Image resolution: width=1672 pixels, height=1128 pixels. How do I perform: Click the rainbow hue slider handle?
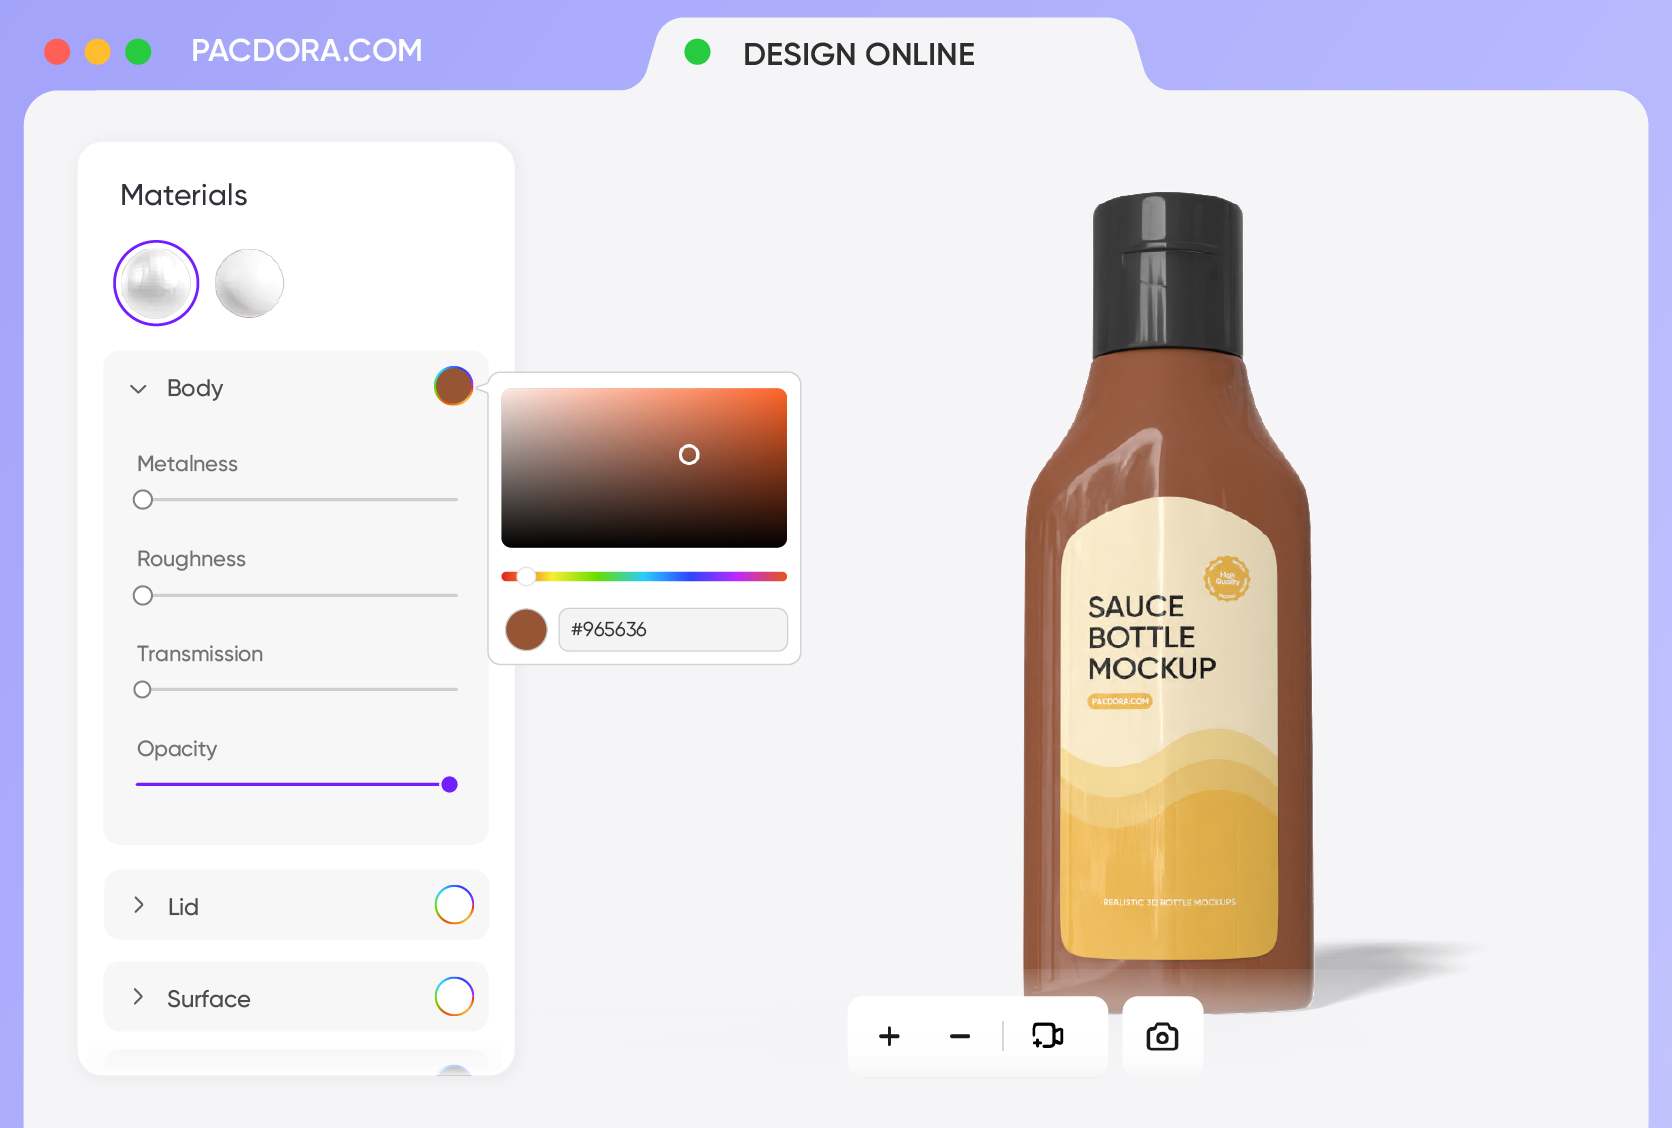525,576
